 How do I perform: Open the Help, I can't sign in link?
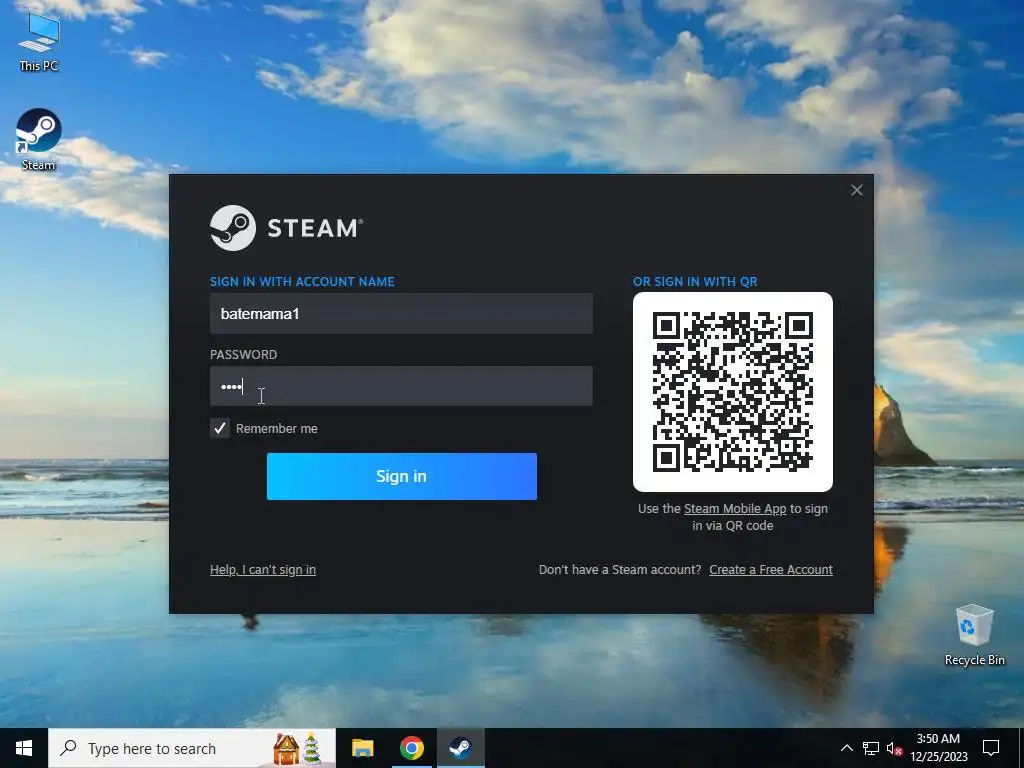(x=263, y=569)
